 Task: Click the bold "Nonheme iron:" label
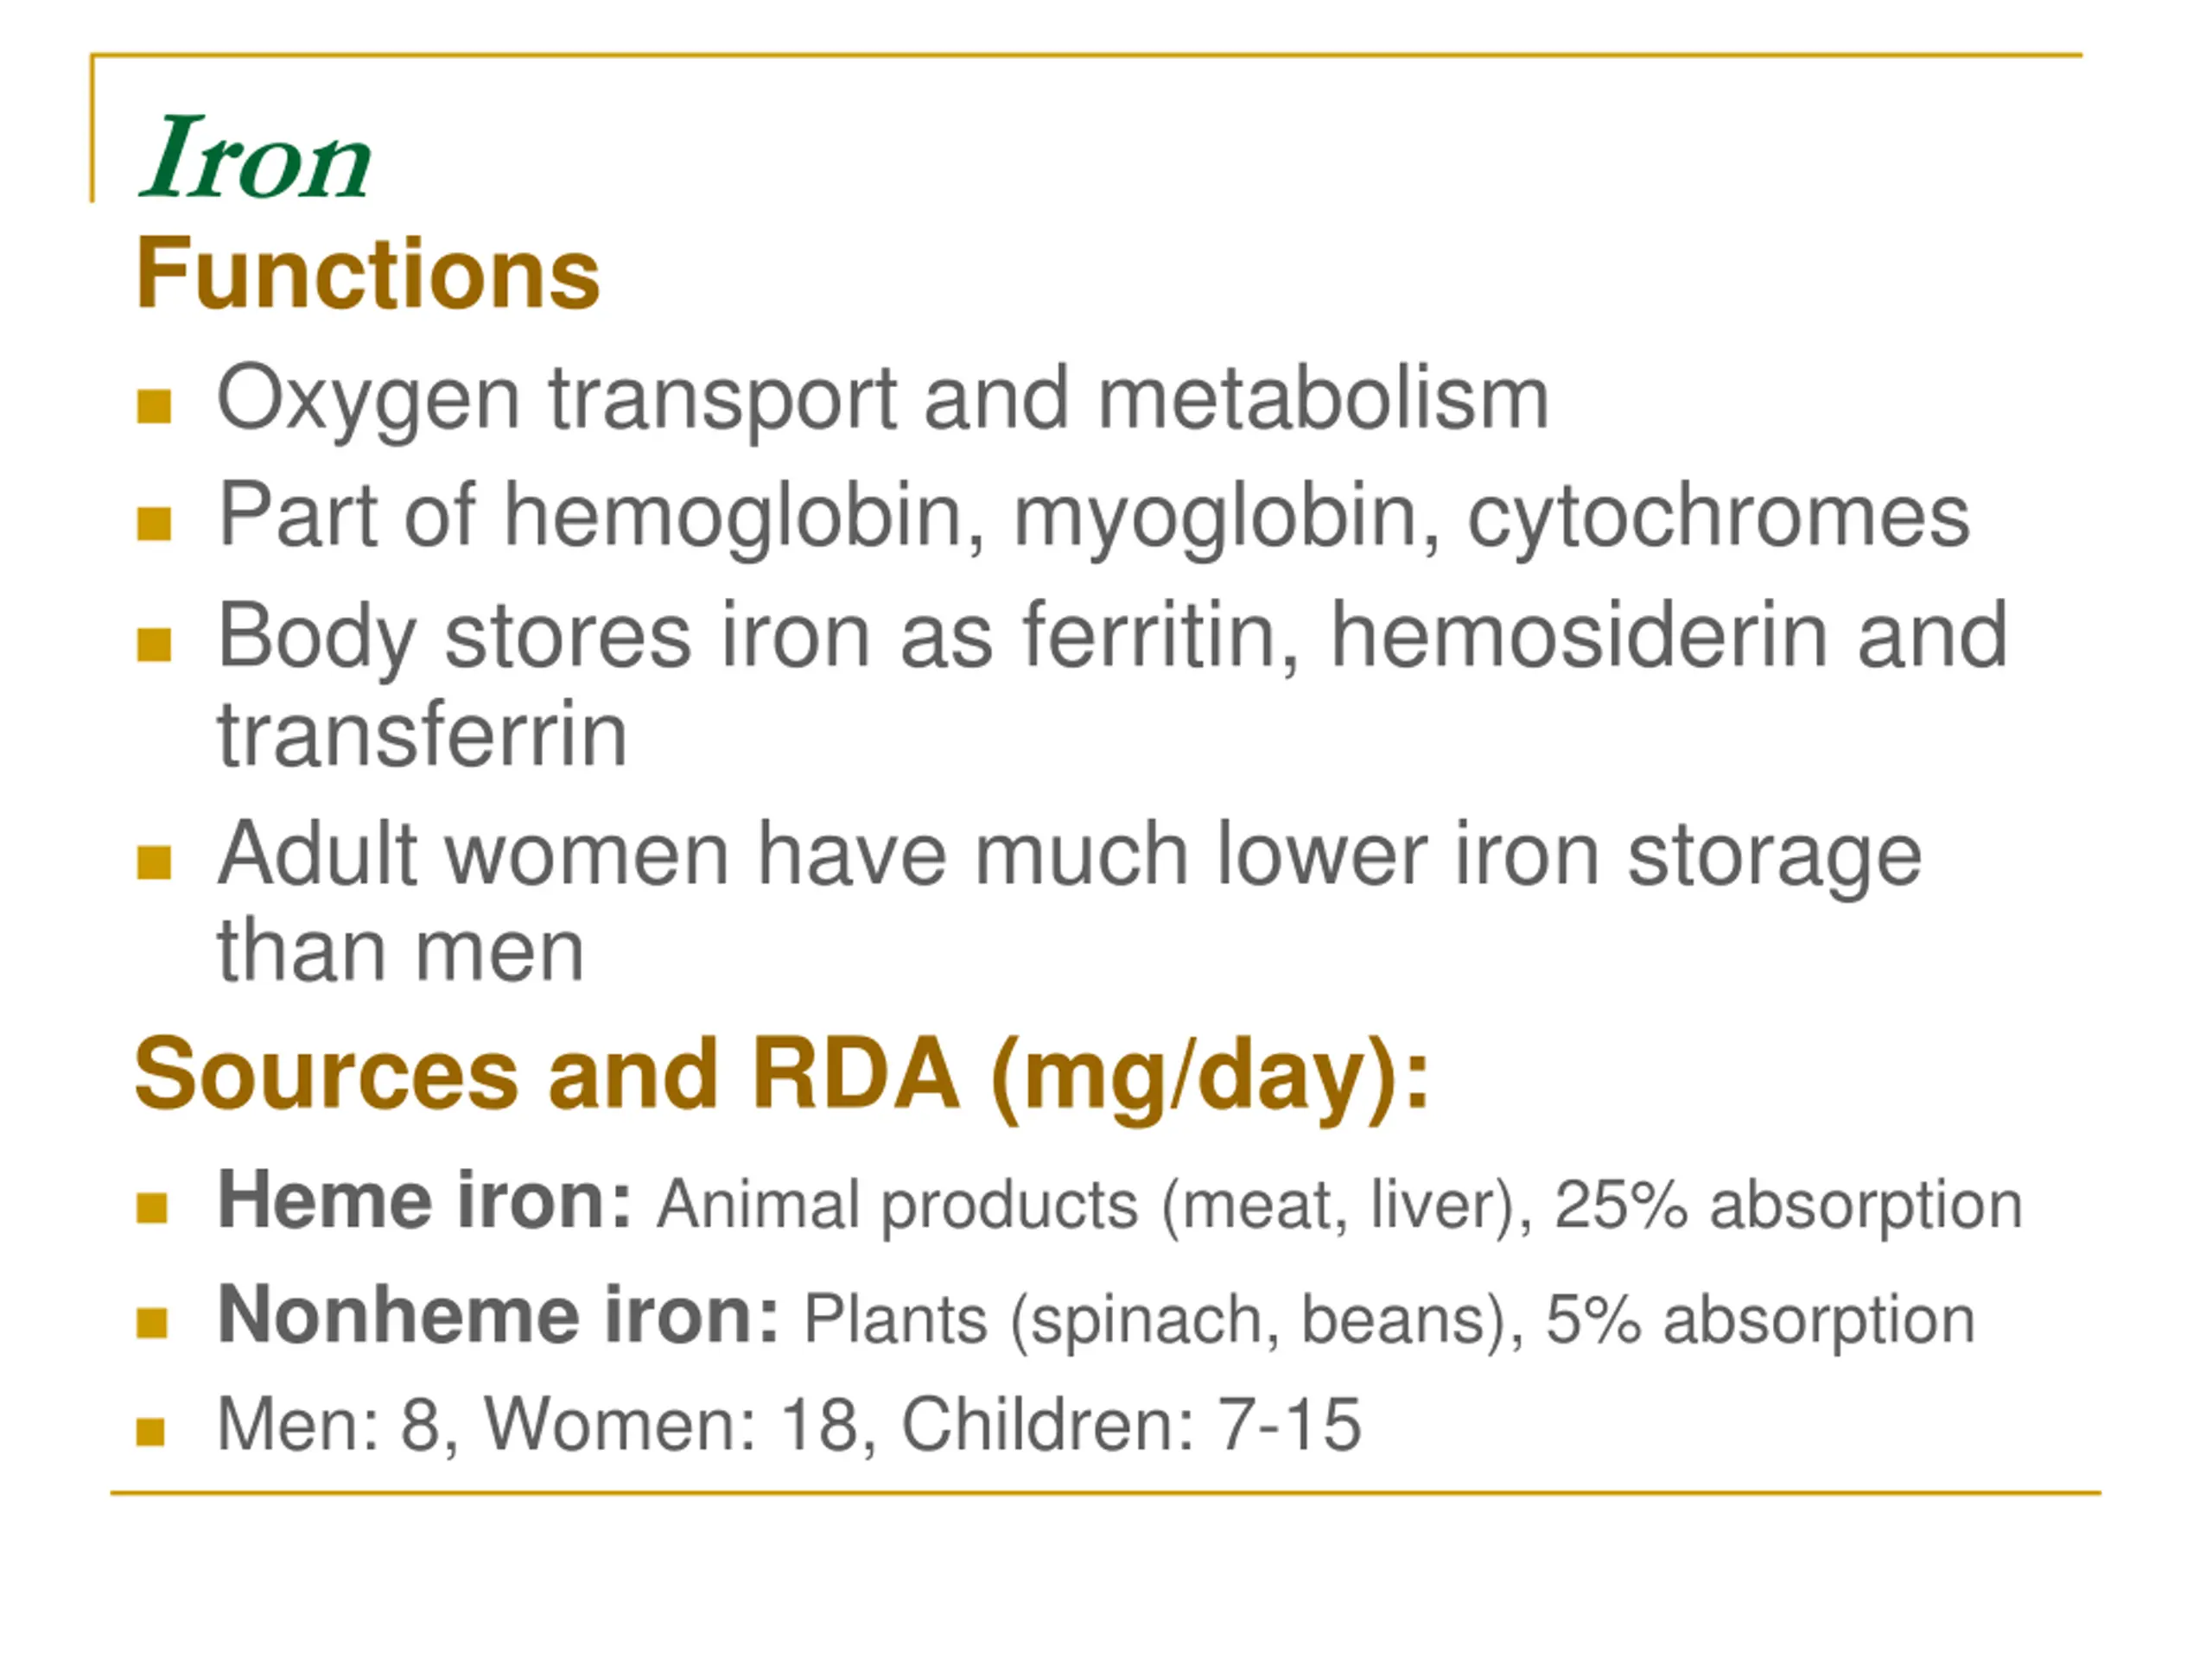(498, 1315)
